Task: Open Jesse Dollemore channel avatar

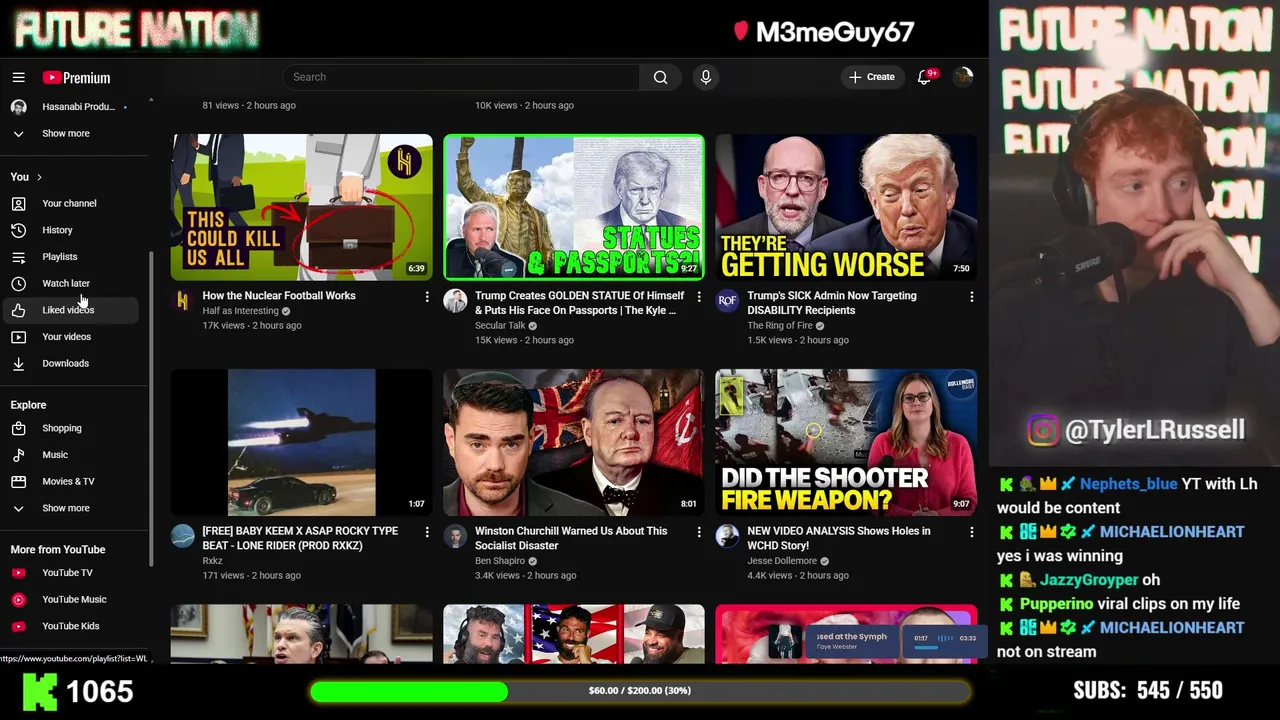Action: click(x=727, y=536)
